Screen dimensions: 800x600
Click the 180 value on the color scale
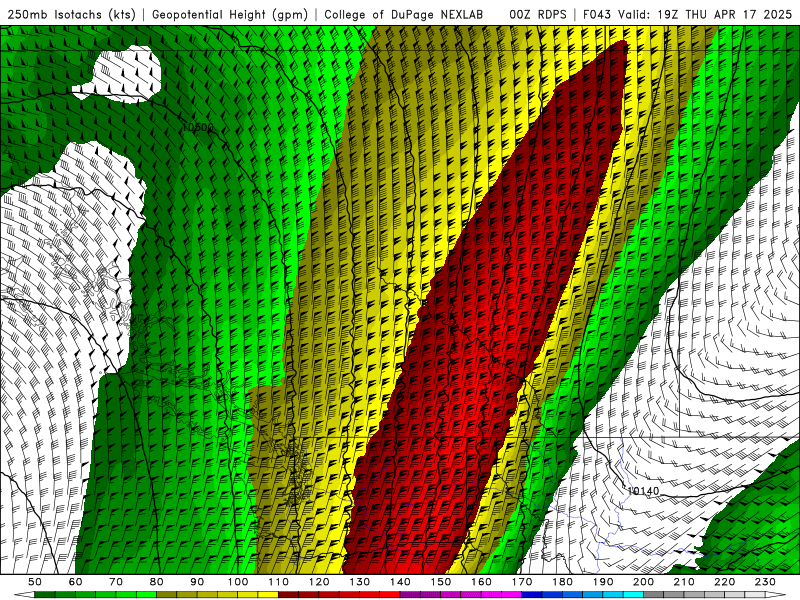pos(563,582)
